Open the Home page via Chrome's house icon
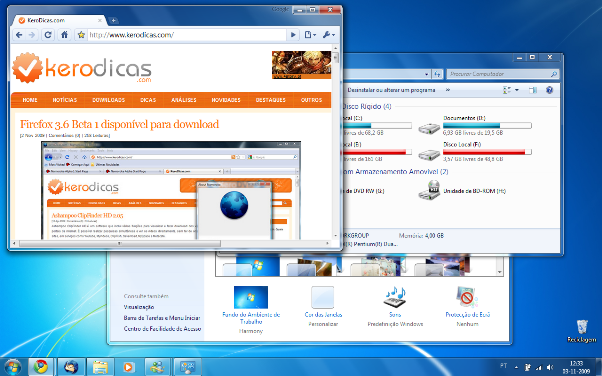The height and width of the screenshot is (376, 602). point(64,35)
